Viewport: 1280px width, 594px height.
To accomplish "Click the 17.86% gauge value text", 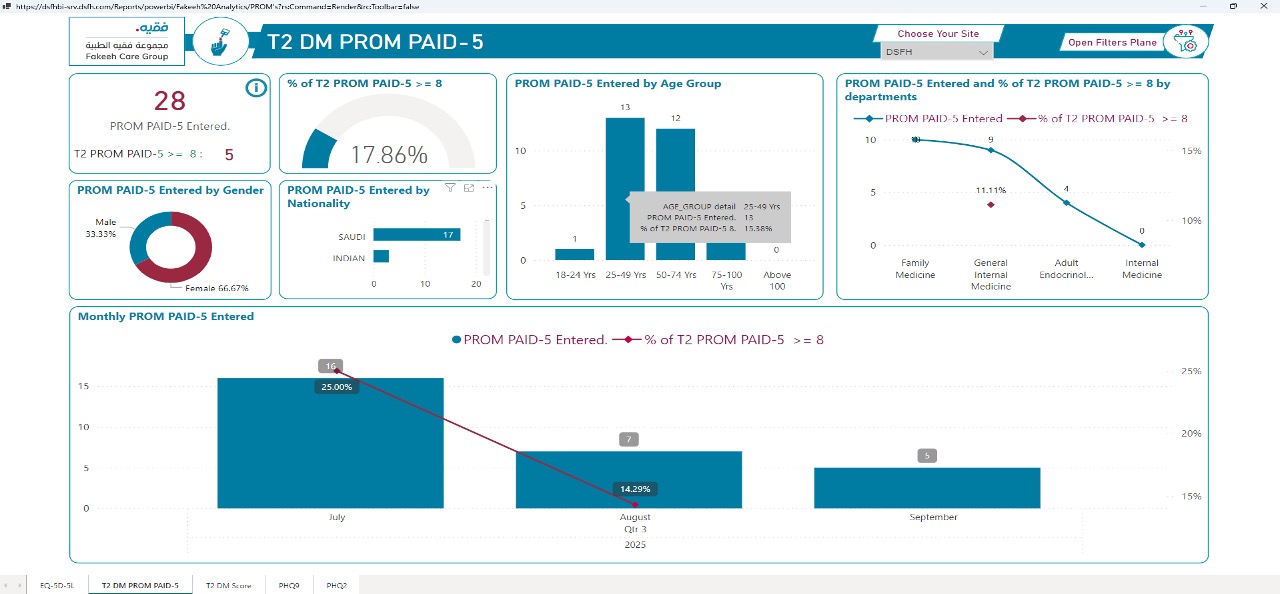I will 388,155.
